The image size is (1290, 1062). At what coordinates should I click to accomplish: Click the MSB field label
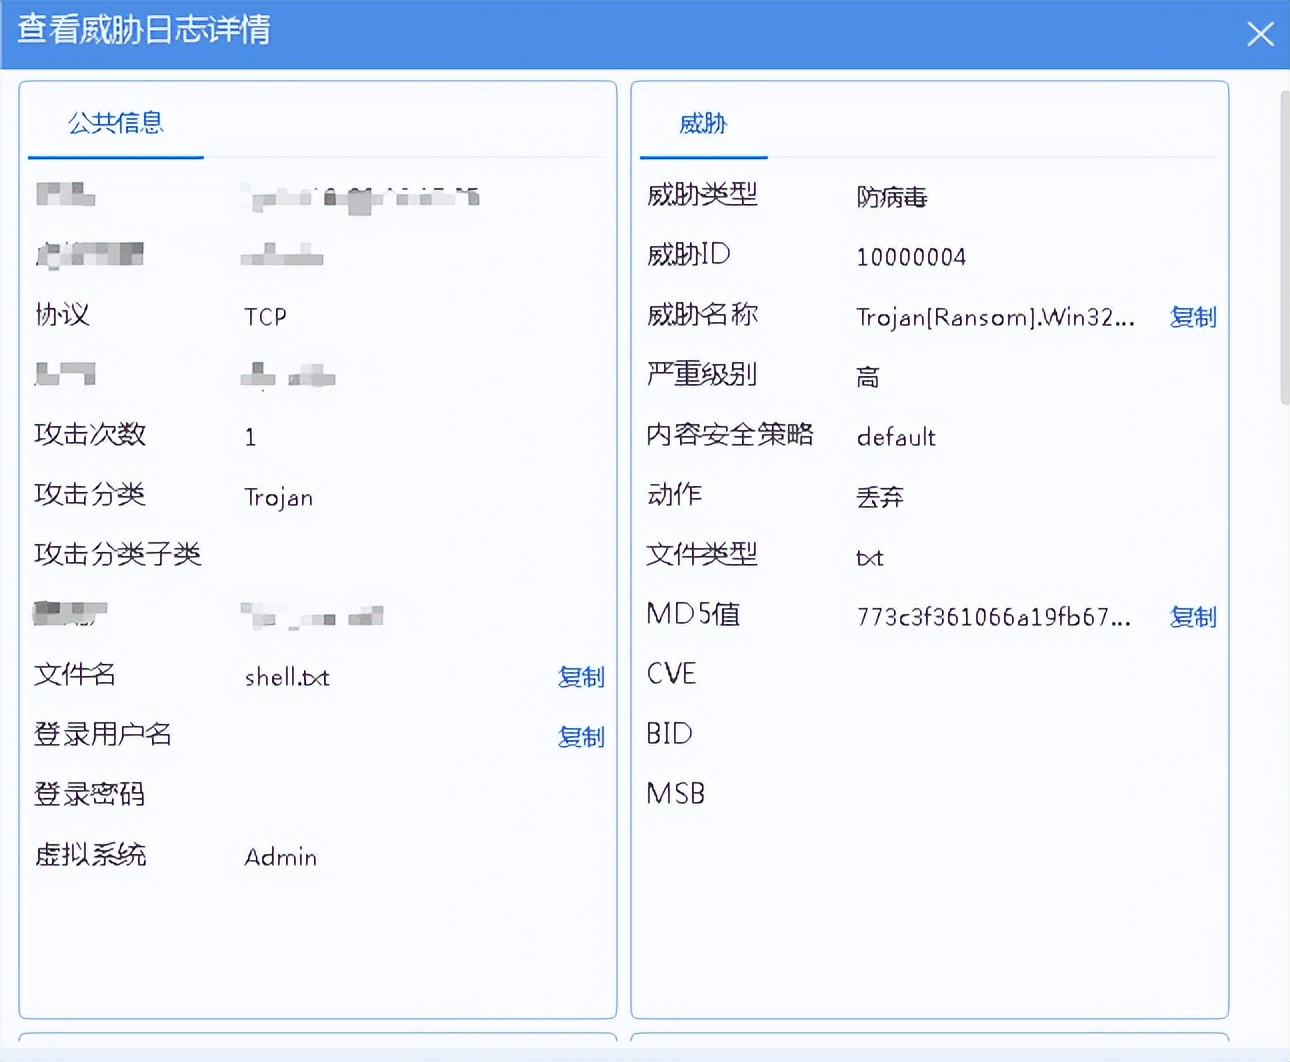tap(675, 794)
